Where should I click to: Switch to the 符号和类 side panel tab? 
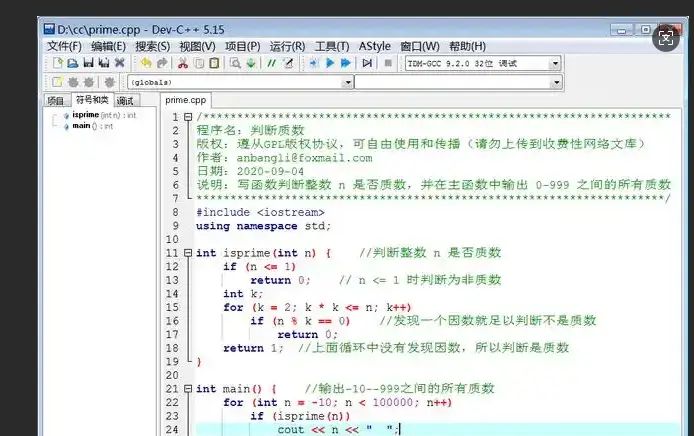coord(93,100)
